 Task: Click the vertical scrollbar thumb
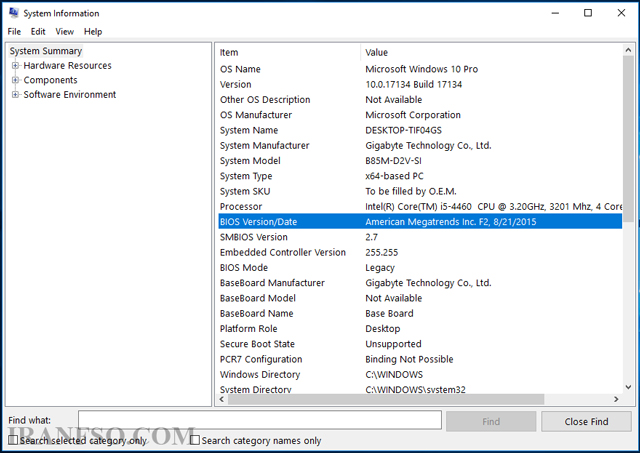tap(628, 139)
